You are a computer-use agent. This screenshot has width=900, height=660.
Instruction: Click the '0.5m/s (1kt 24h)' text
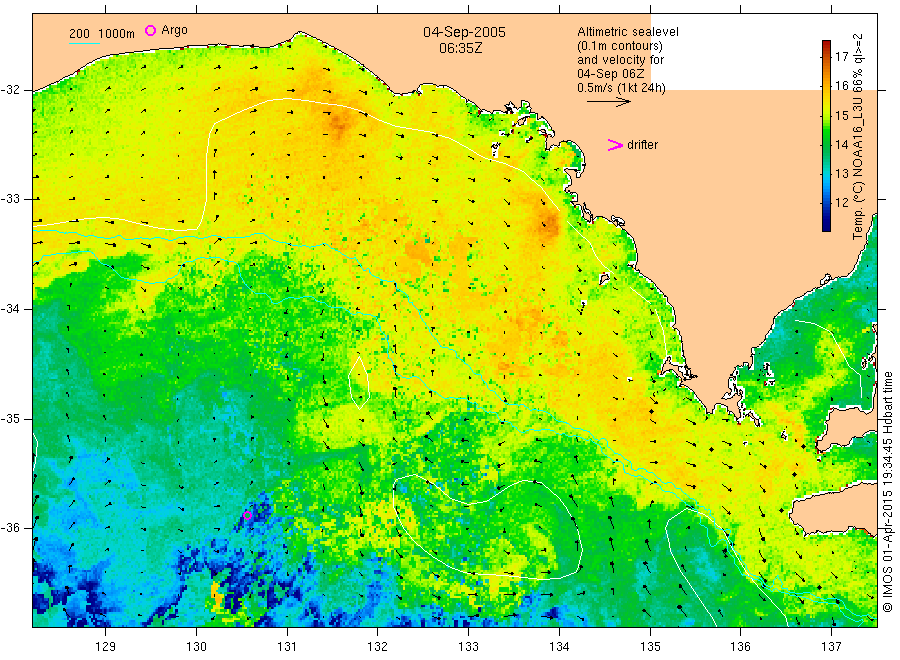click(x=622, y=88)
